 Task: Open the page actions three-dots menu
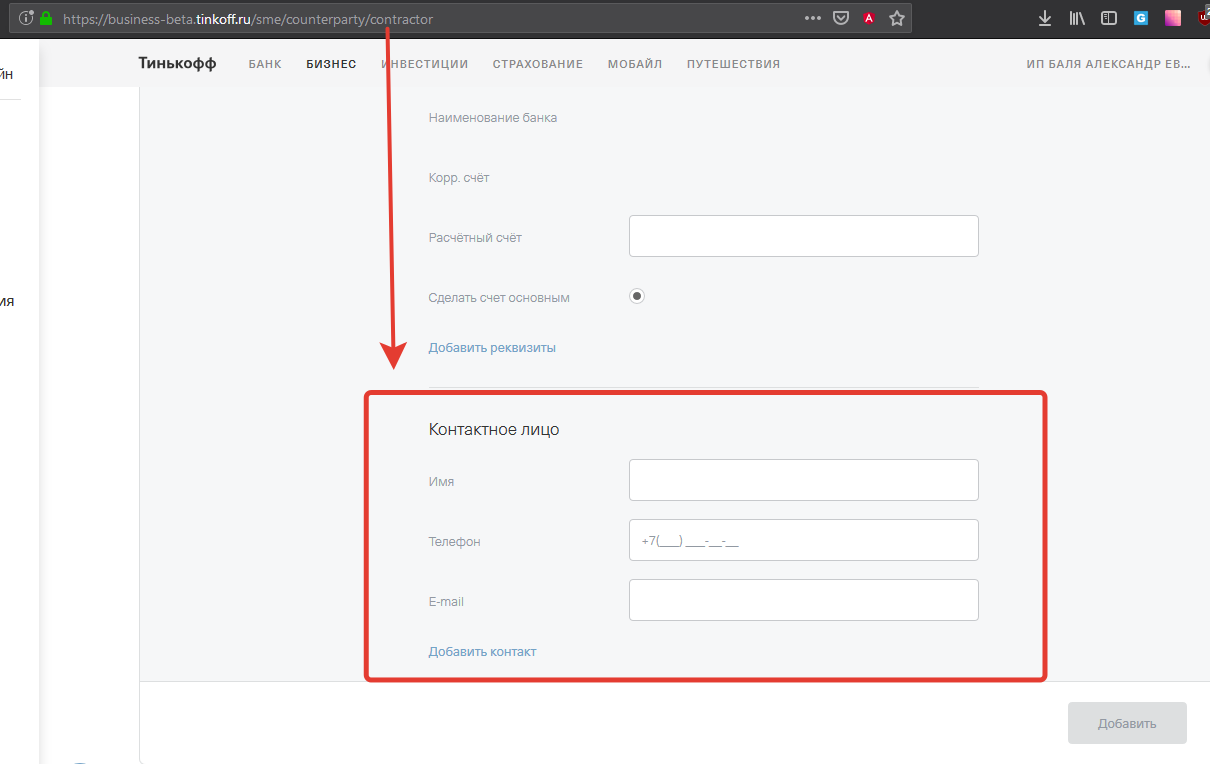tap(813, 18)
